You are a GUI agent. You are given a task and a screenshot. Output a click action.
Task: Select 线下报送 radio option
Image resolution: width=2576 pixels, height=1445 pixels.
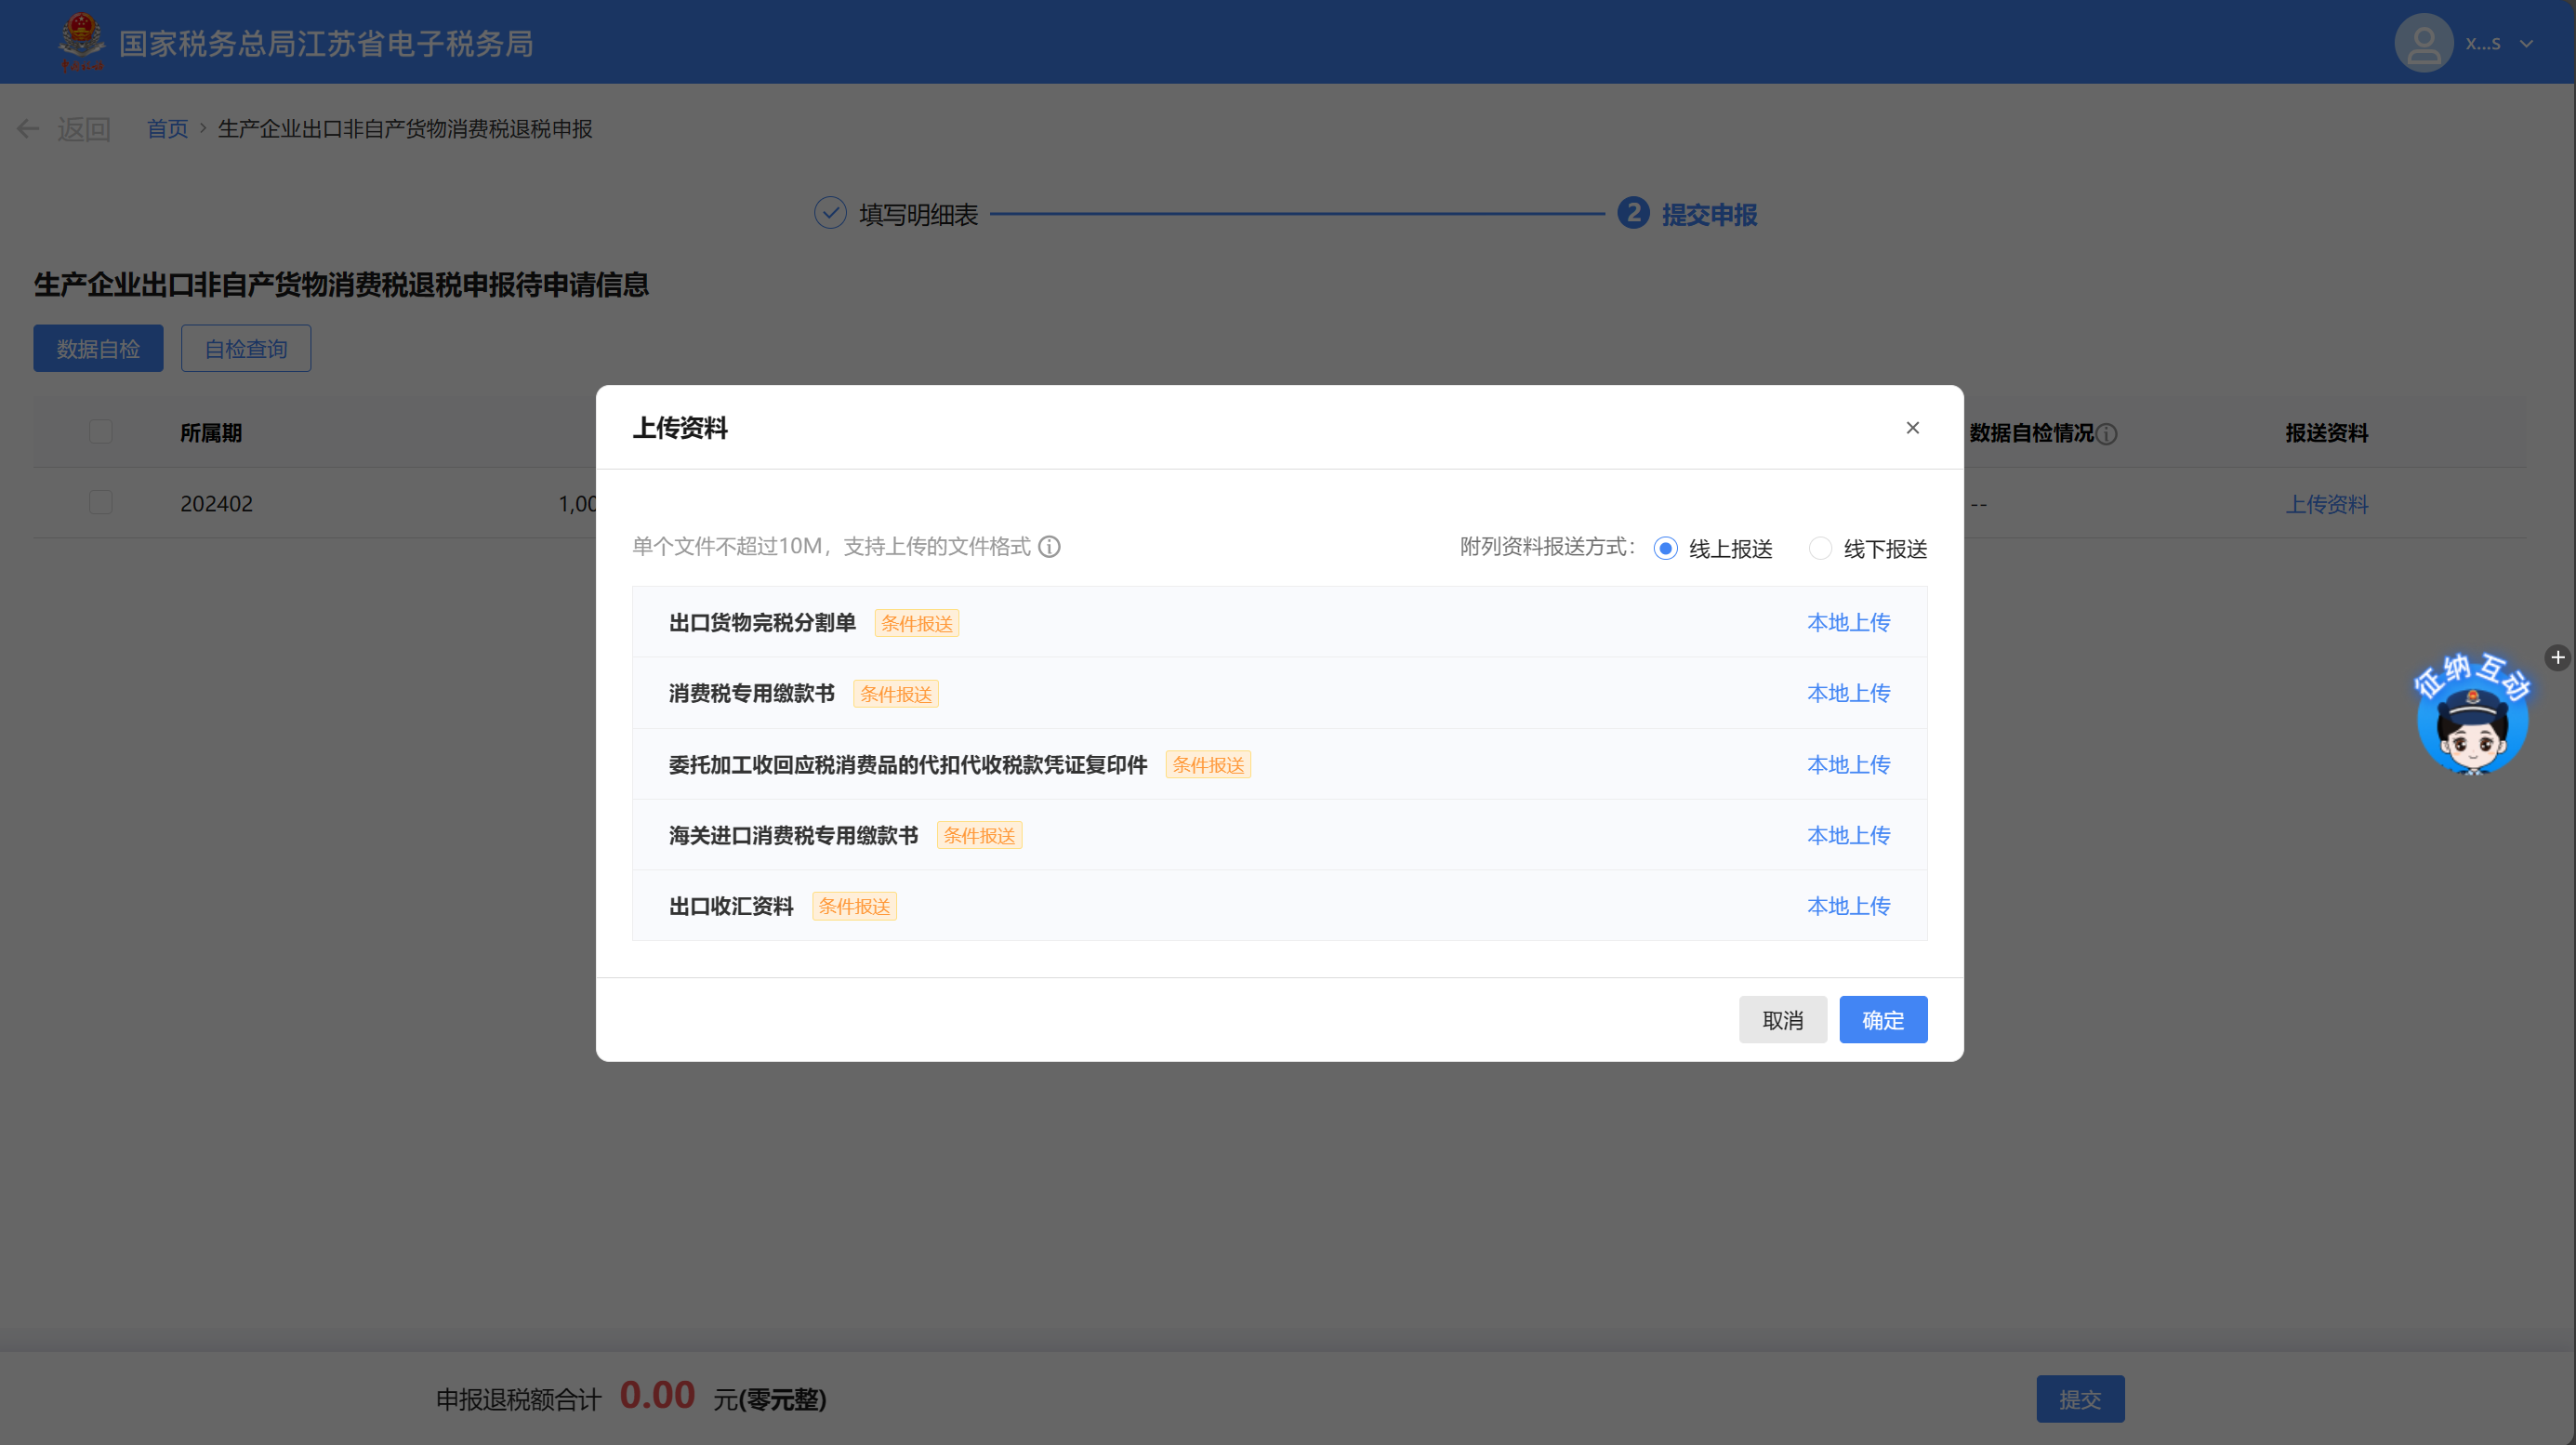1820,549
